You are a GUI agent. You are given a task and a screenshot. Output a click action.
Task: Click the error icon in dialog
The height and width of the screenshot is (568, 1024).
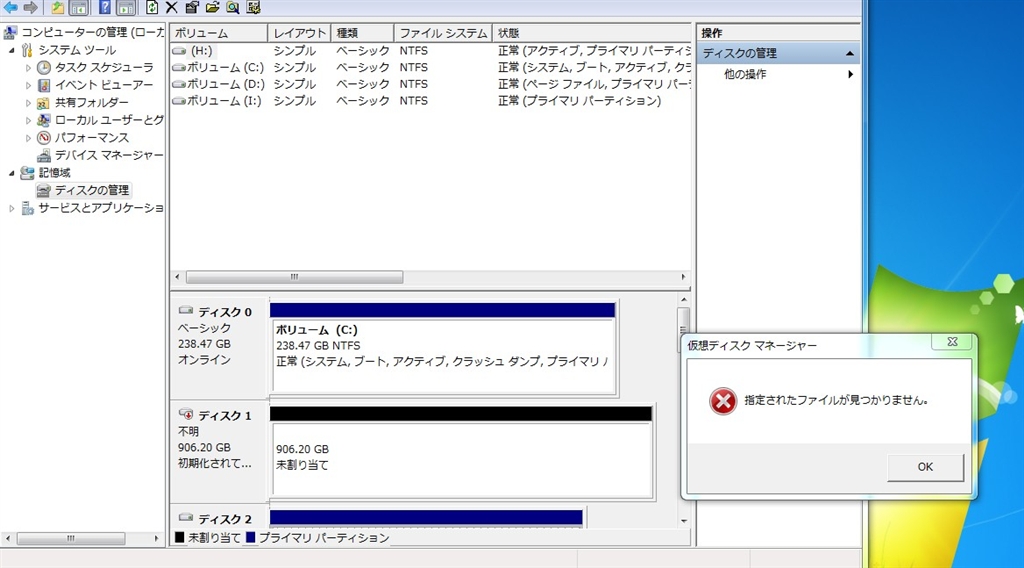723,401
